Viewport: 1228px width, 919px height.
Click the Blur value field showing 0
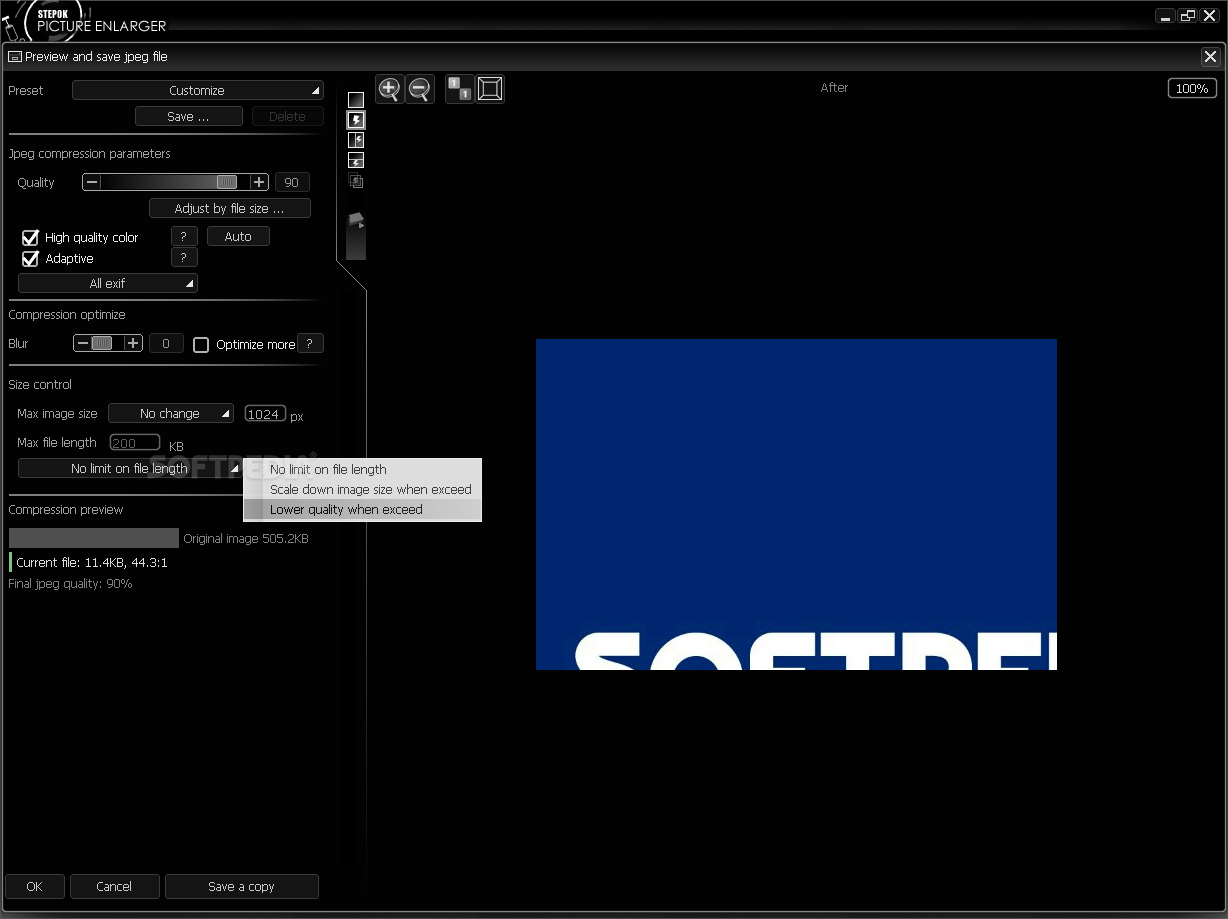coord(166,343)
